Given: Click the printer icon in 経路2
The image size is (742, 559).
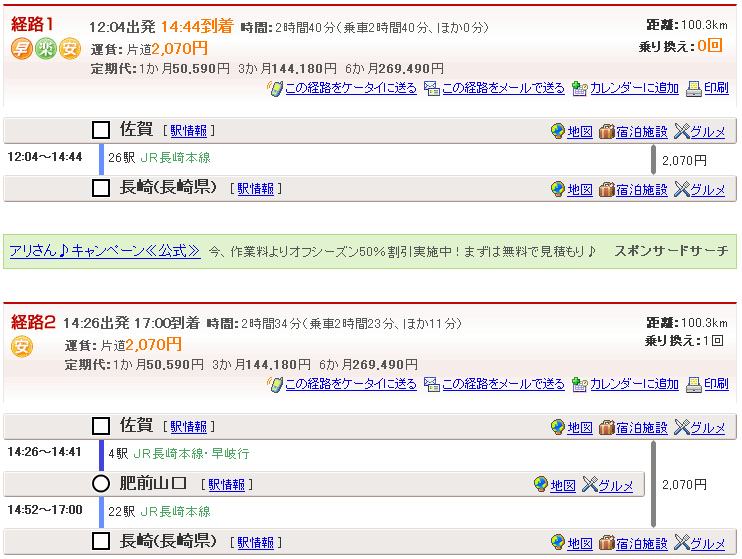Looking at the screenshot, I should pos(694,384).
